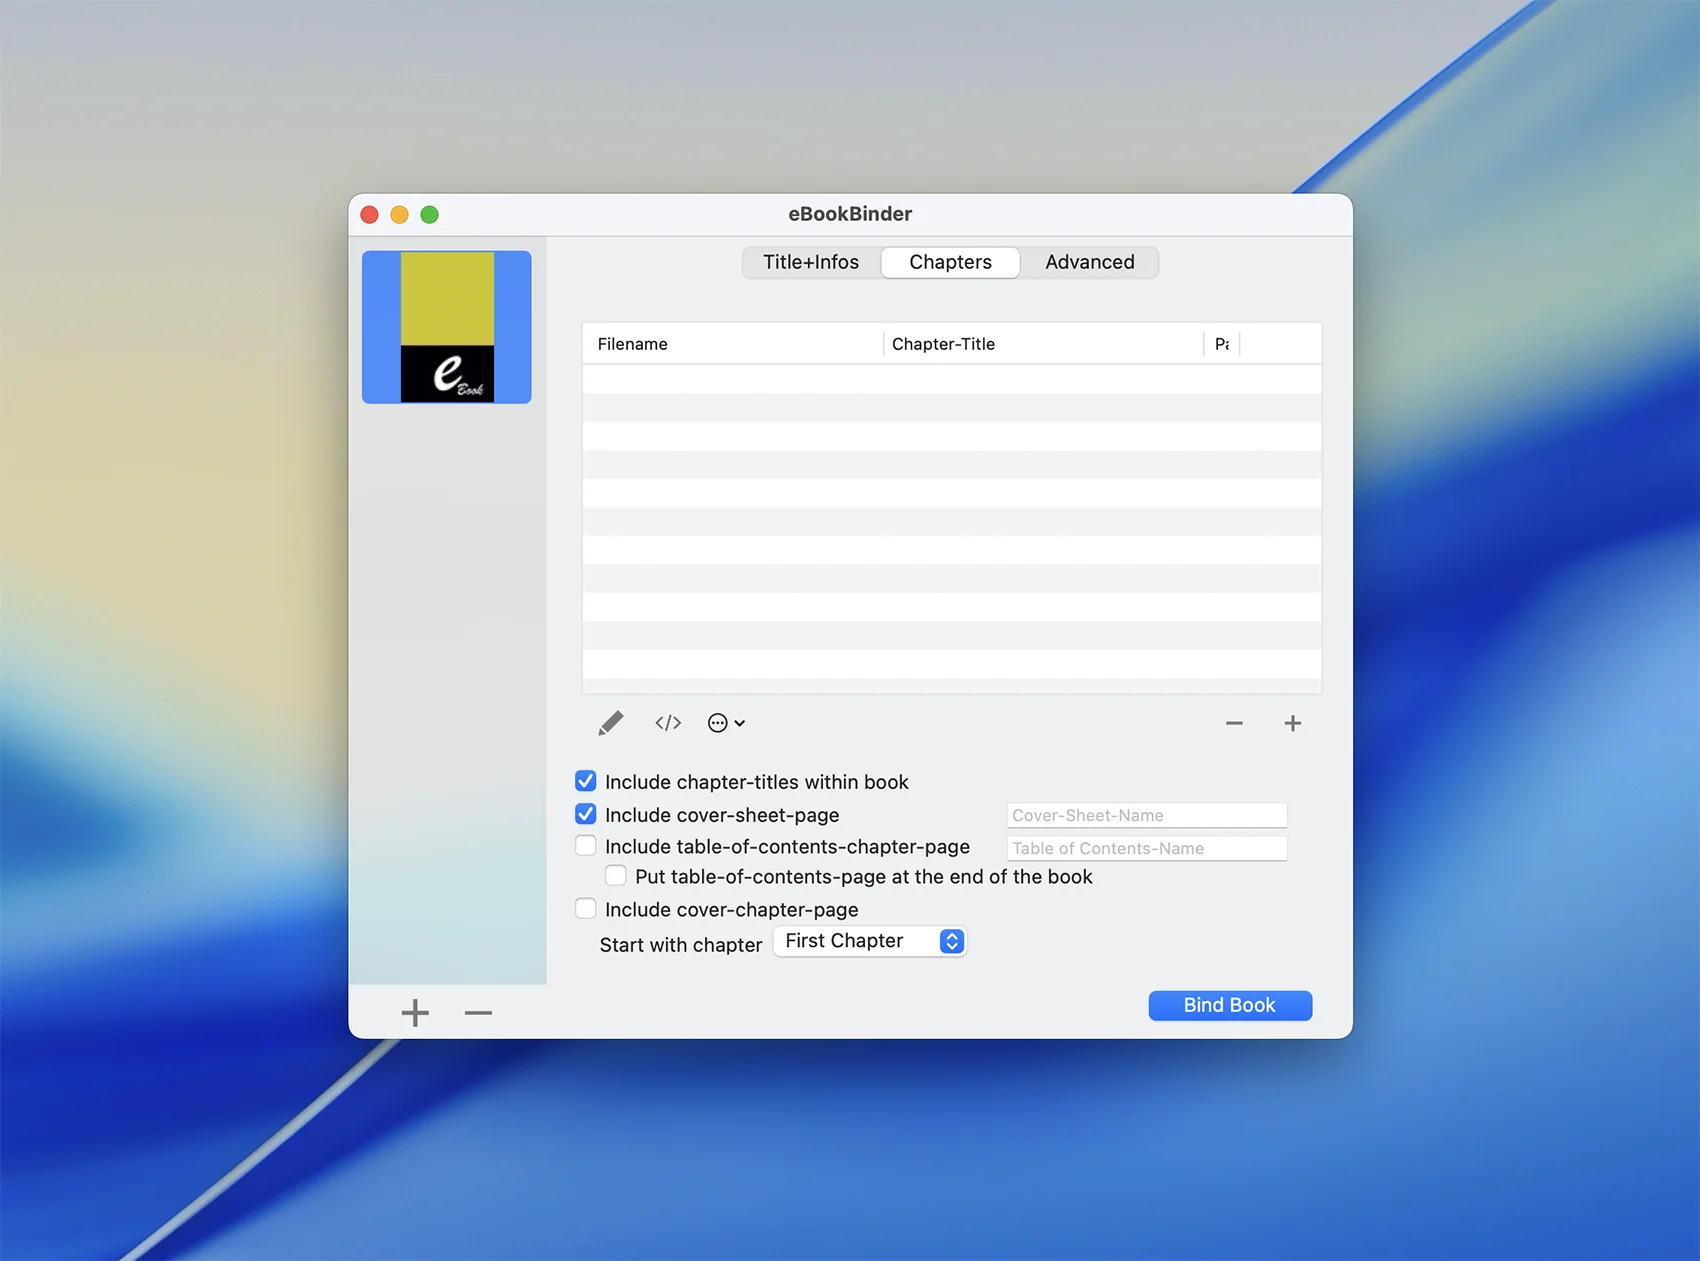Disable Include cover-sheet-page checkbox
Image resolution: width=1700 pixels, height=1261 pixels.
click(x=586, y=814)
